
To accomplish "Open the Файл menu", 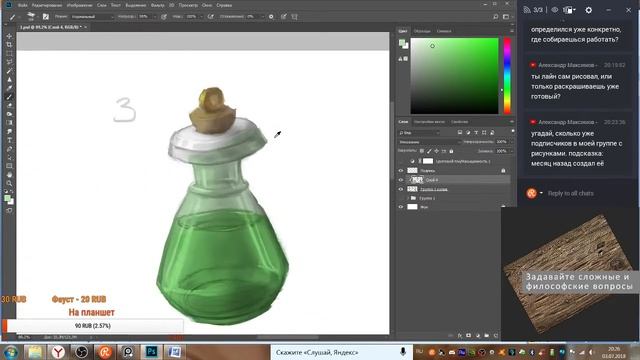I will (x=22, y=5).
